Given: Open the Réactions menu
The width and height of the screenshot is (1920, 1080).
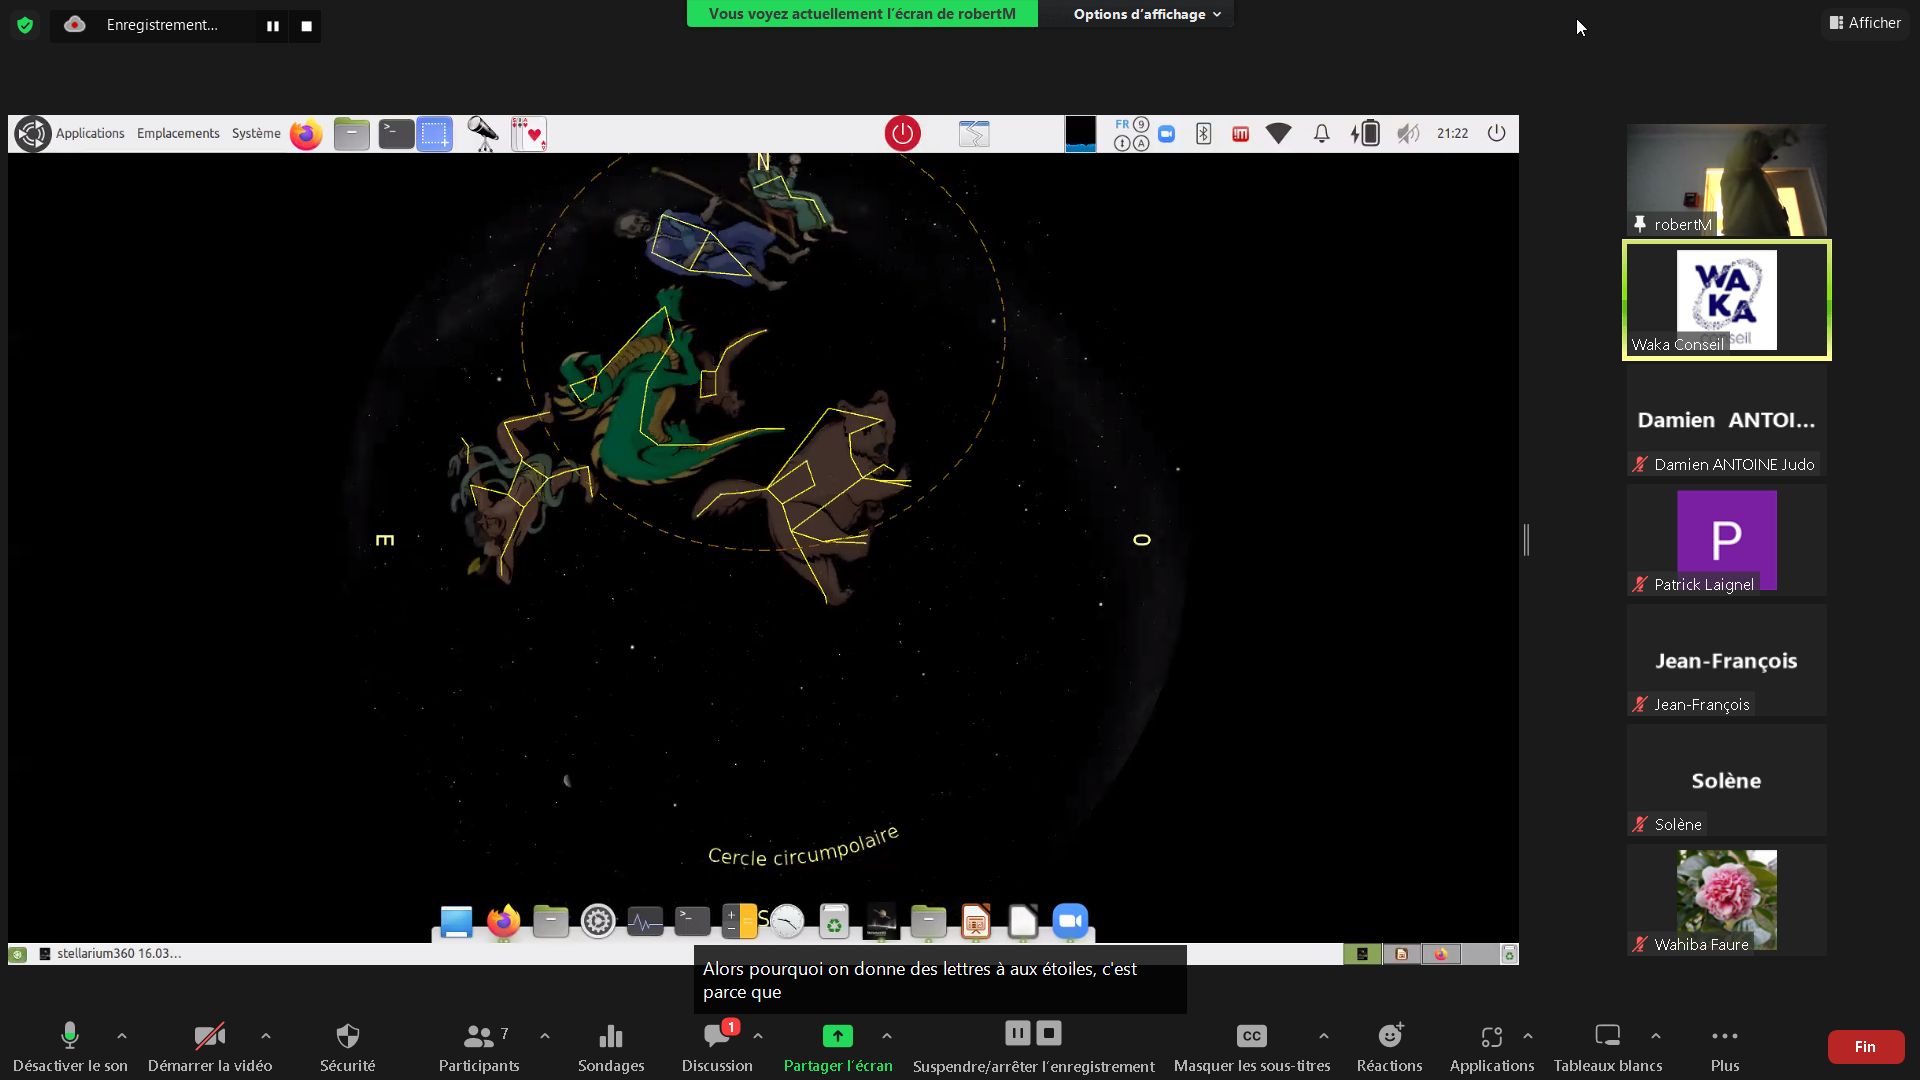Looking at the screenshot, I should (x=1389, y=1047).
